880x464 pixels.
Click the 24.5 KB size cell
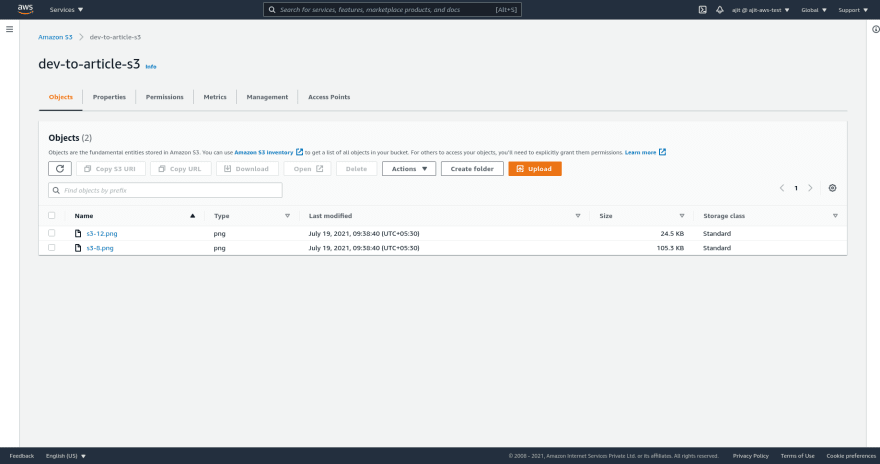click(672, 233)
